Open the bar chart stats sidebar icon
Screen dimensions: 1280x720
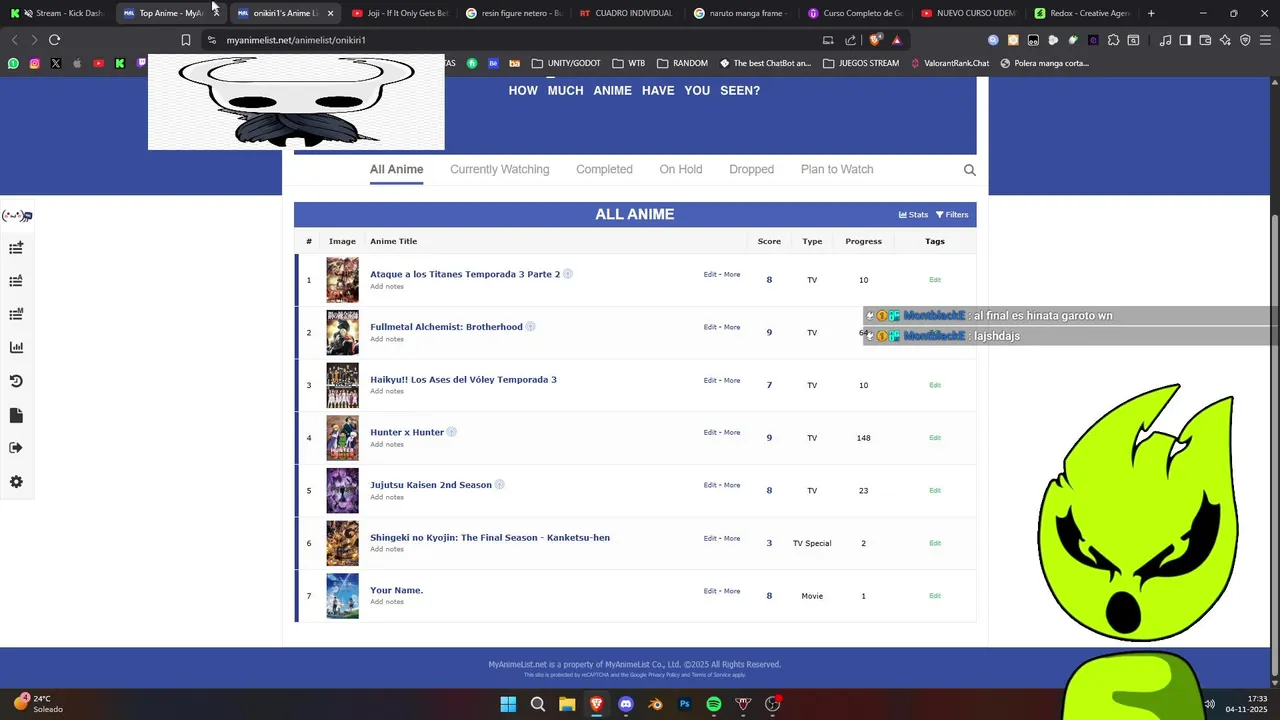(x=16, y=347)
